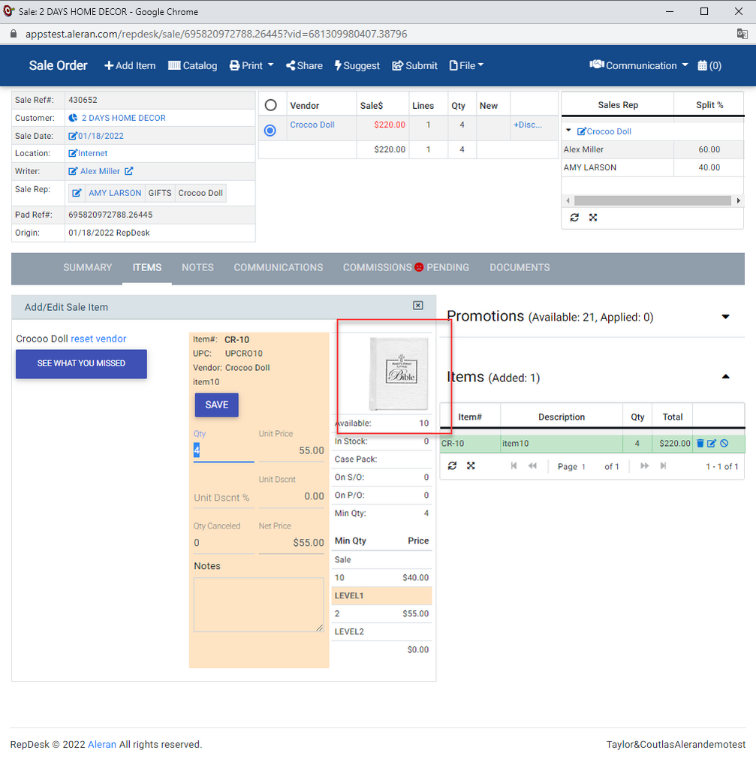
Task: Click the Qty input field
Action: 224,450
